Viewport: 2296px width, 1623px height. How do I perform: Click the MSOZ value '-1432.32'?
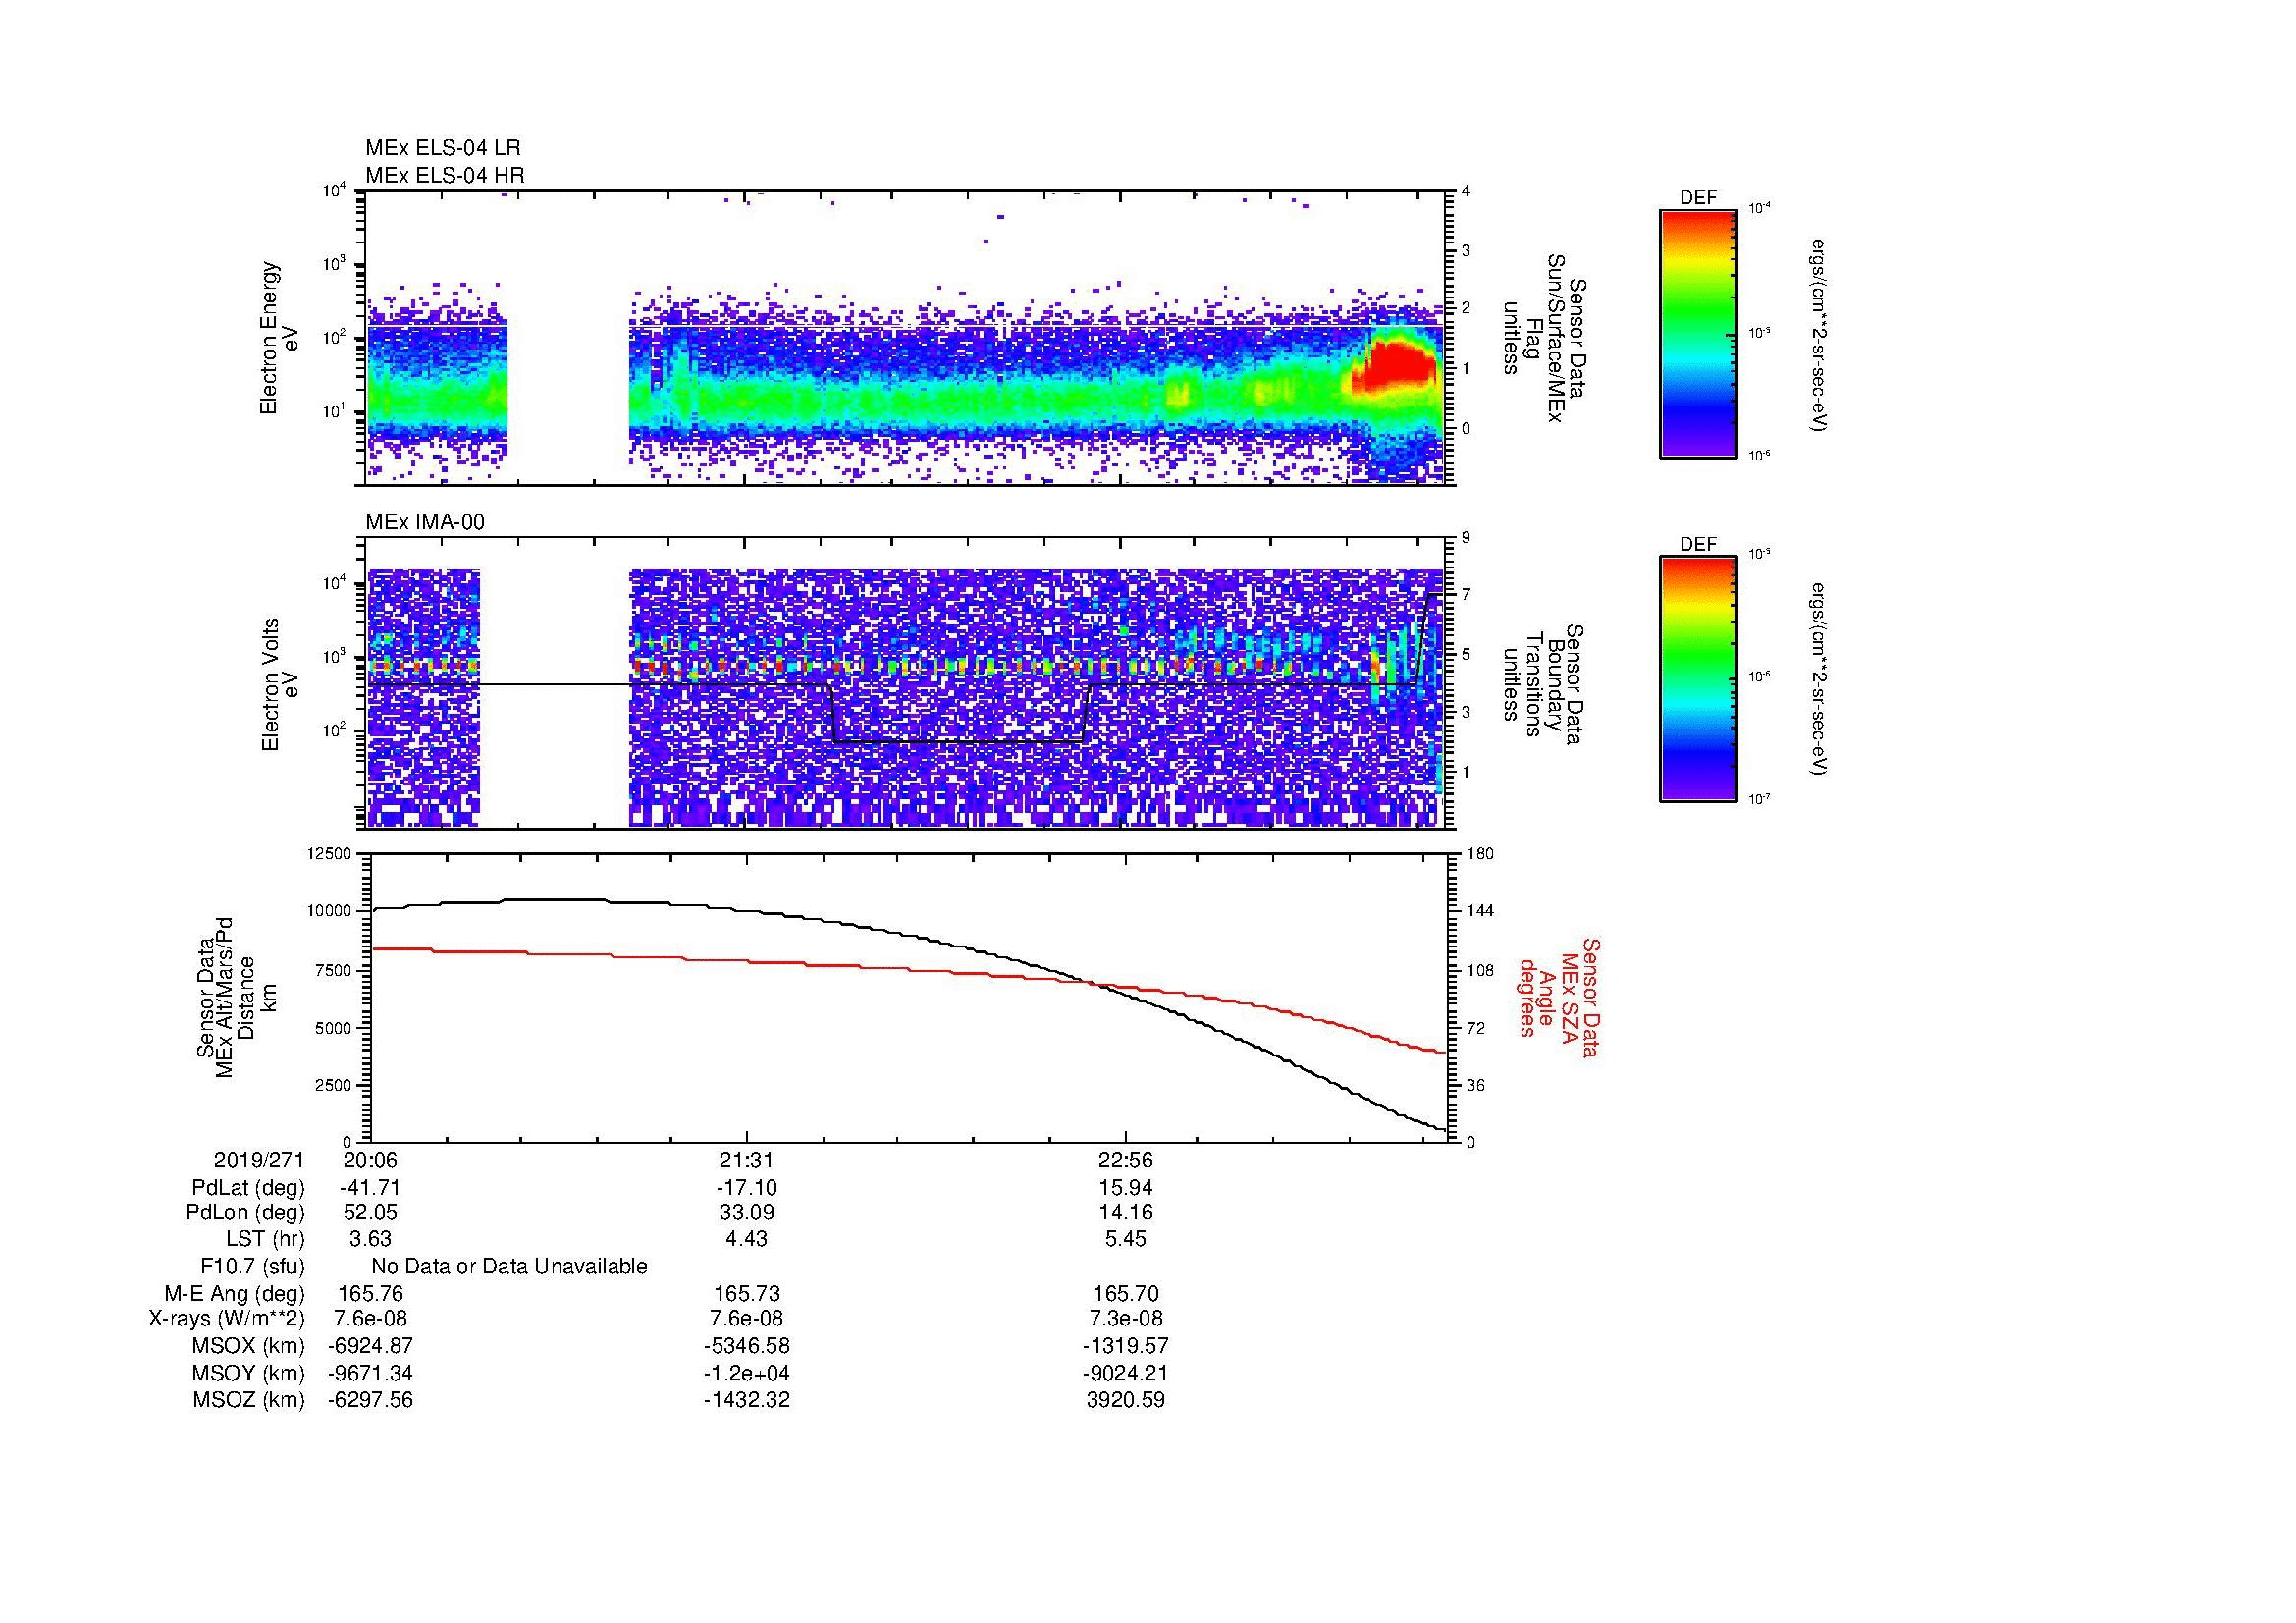(x=746, y=1400)
